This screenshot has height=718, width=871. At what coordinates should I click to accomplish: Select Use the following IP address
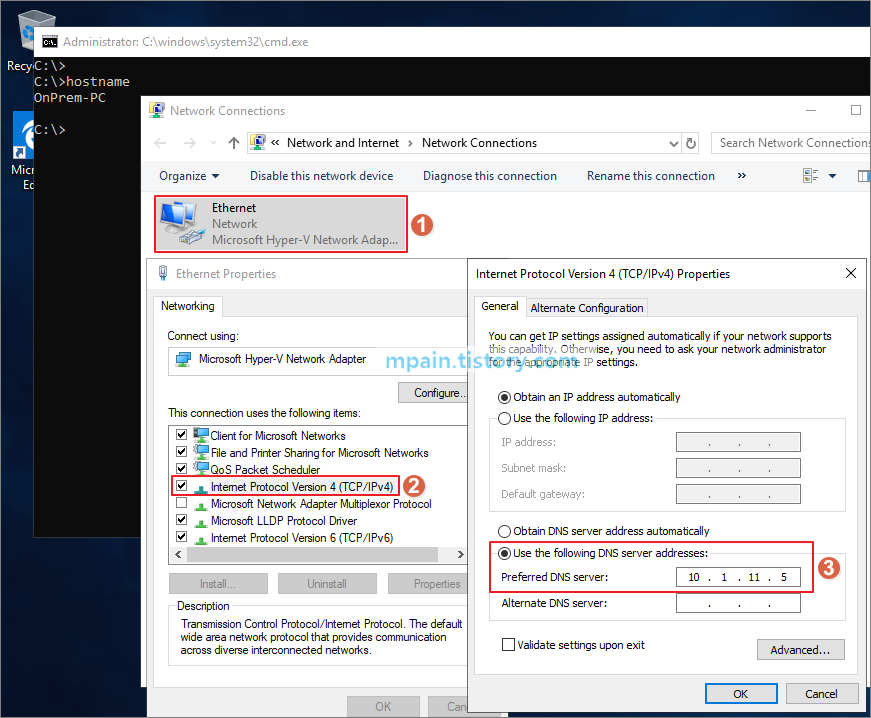504,418
